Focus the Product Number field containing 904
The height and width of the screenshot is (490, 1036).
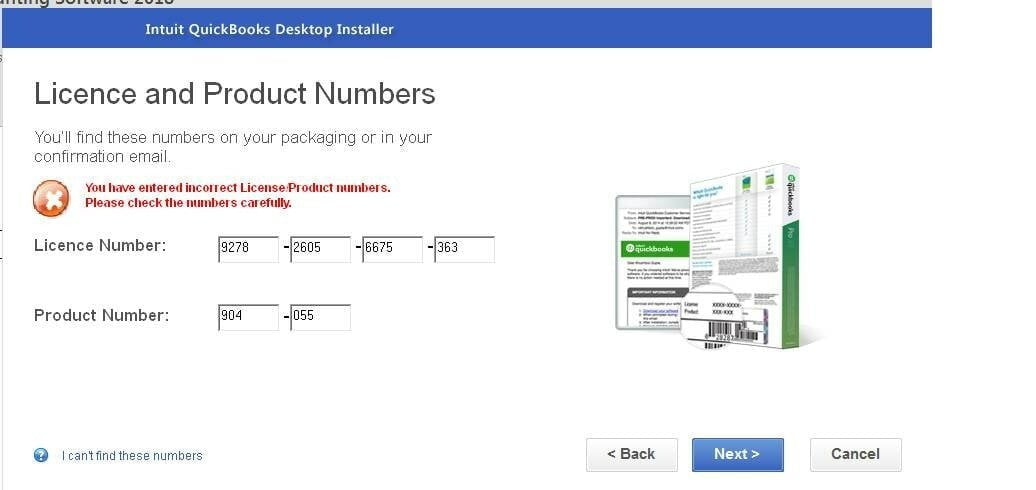(248, 317)
